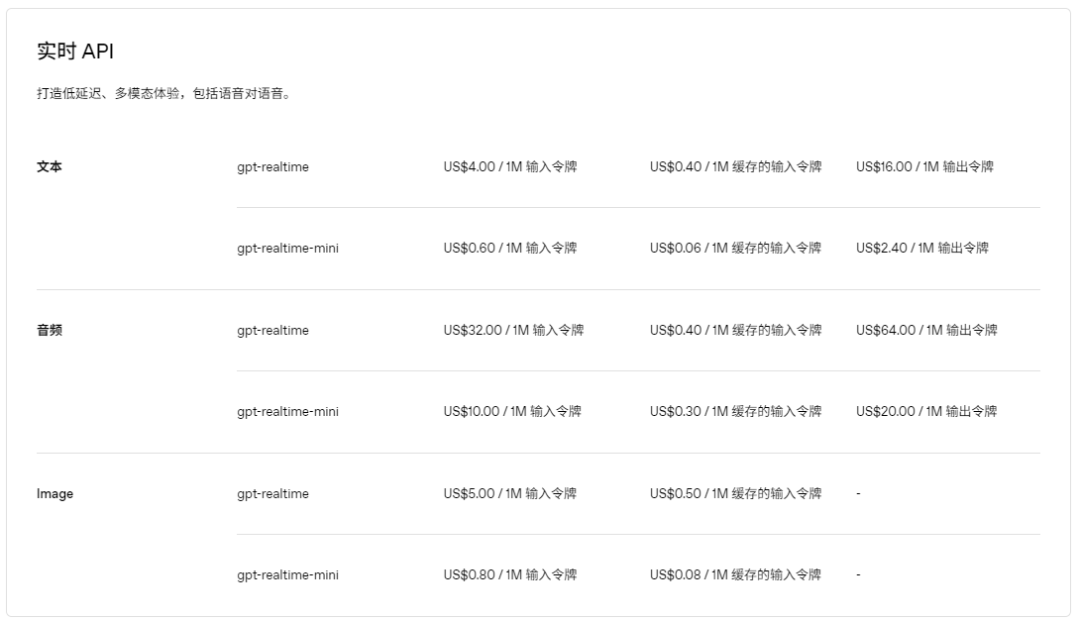1080x619 pixels.
Task: Select the US$10.00 / 1M input price
Action: click(513, 411)
